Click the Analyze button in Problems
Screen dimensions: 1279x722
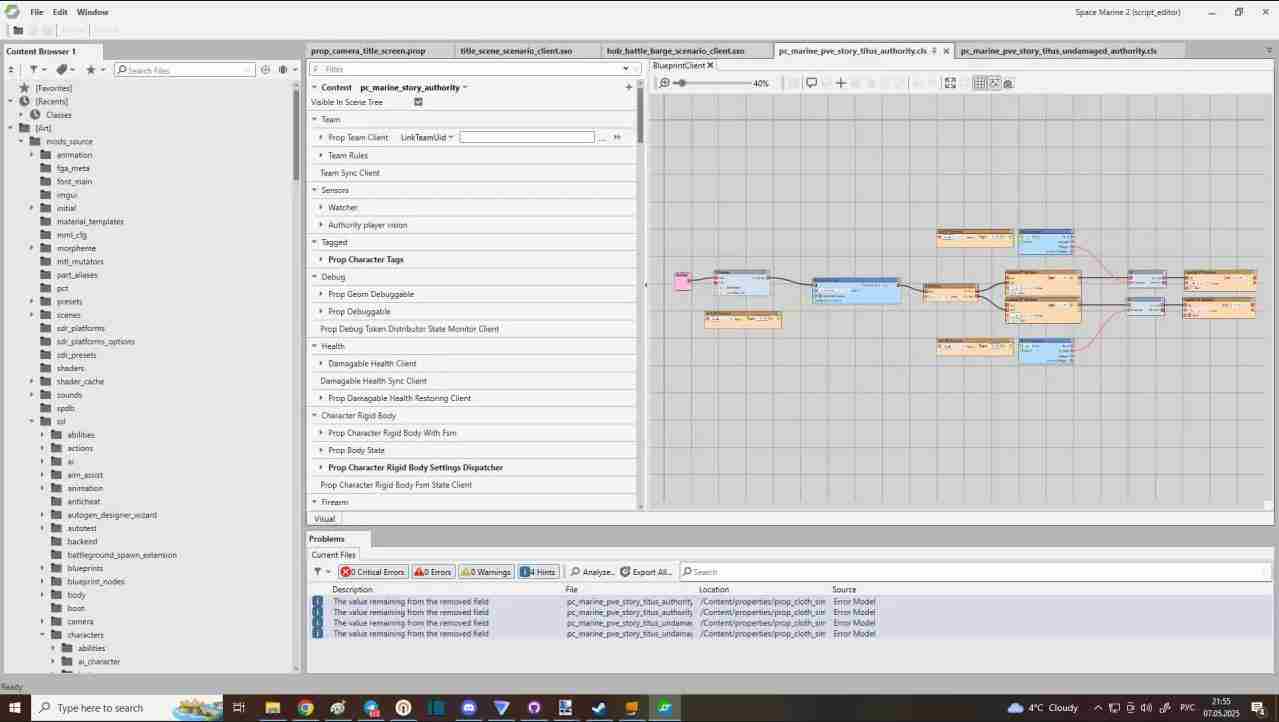pos(591,572)
